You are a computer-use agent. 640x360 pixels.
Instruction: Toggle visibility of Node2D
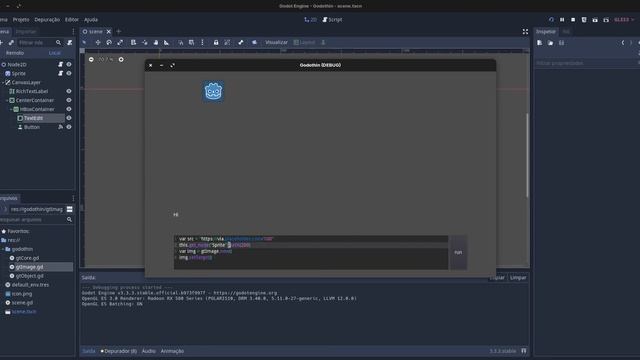coord(69,64)
